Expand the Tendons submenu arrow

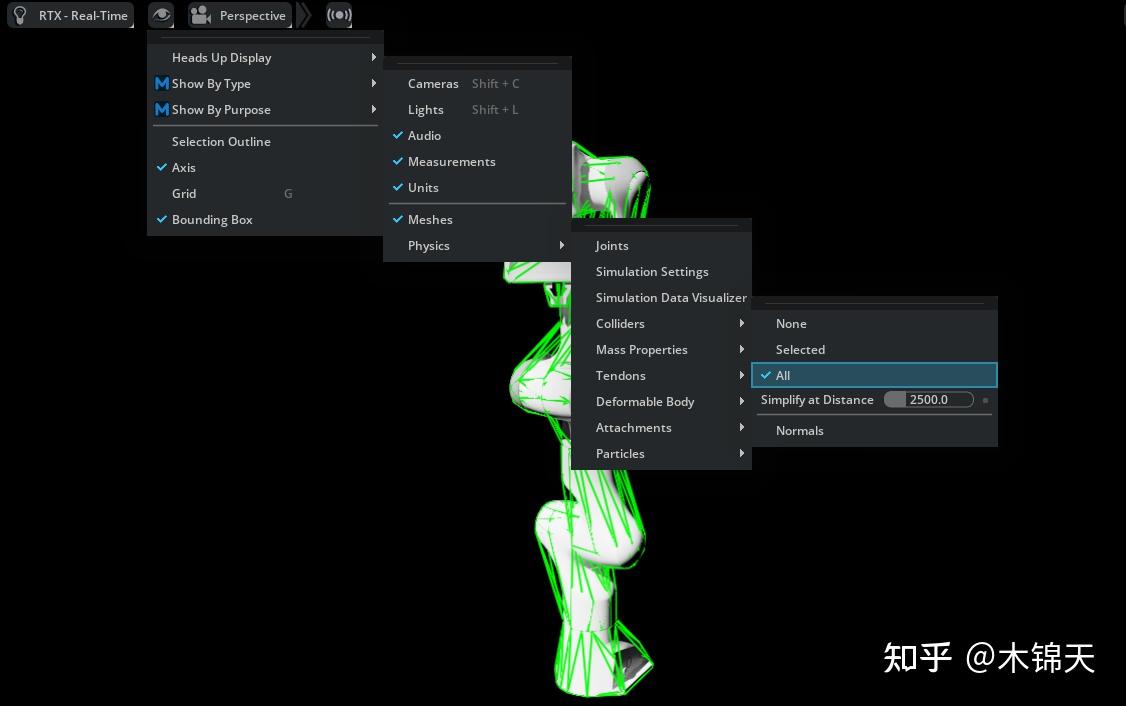[x=742, y=375]
